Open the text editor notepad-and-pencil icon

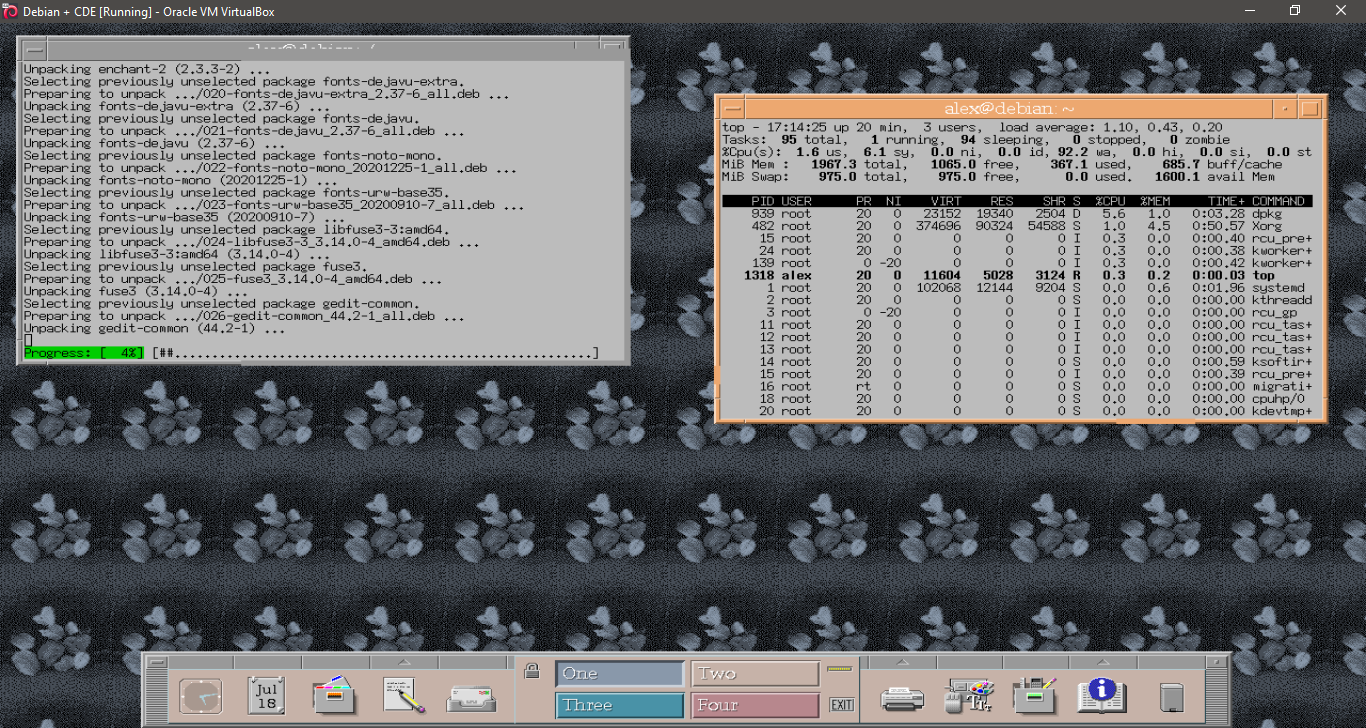pyautogui.click(x=404, y=696)
